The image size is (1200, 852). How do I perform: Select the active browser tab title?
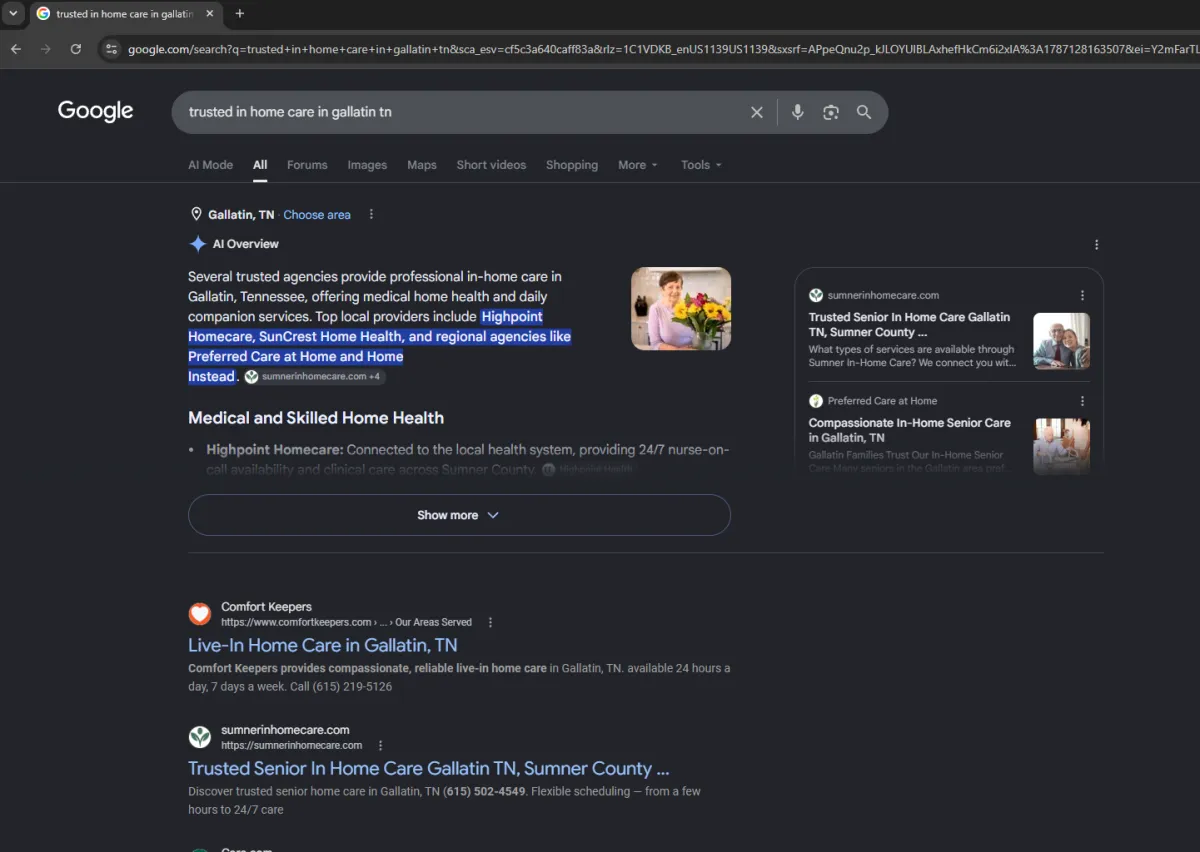(124, 14)
